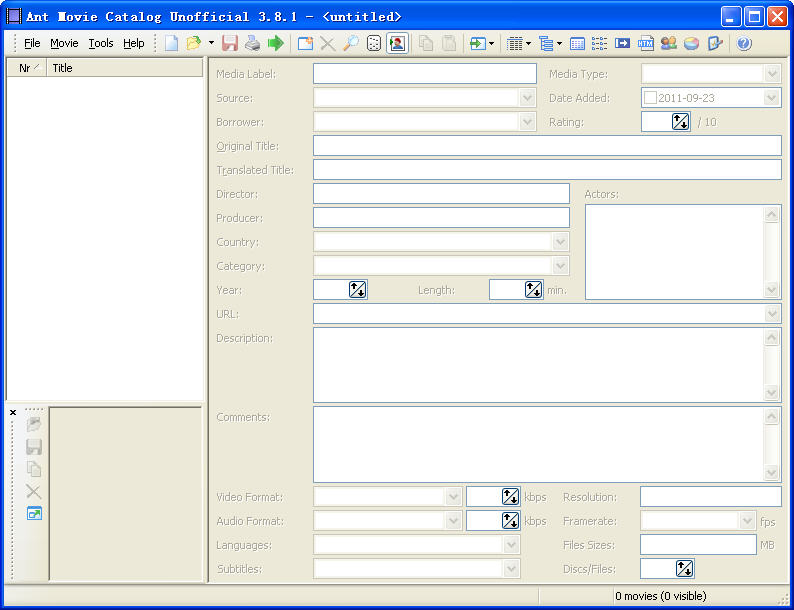Toggle the picture display toolbar button

coord(397,44)
